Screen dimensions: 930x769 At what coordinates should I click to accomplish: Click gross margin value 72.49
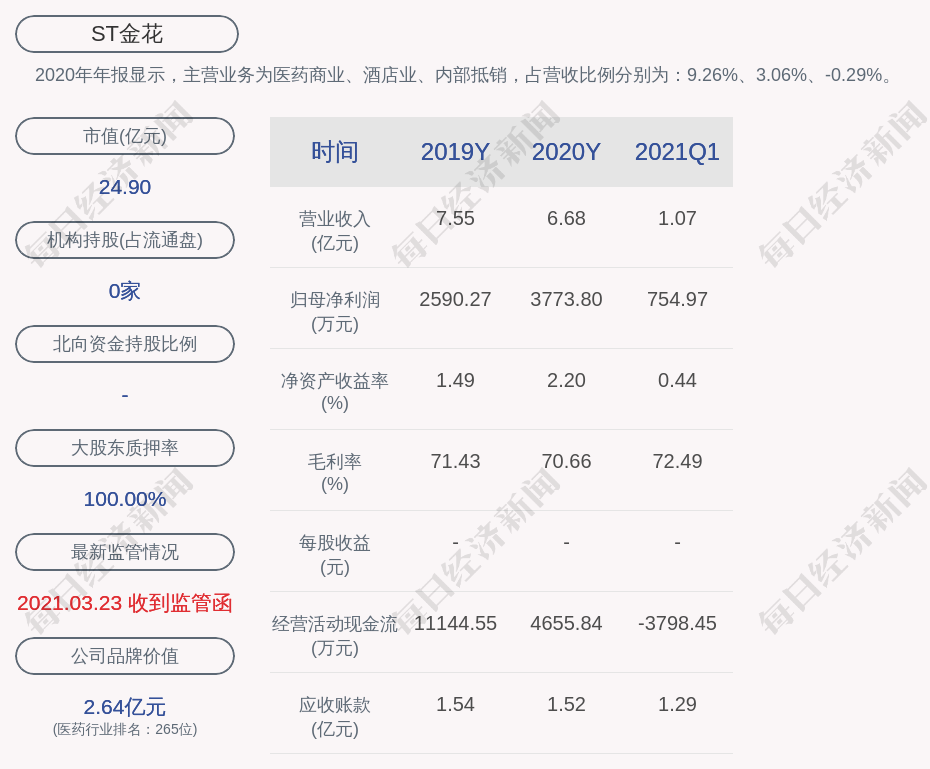click(677, 461)
